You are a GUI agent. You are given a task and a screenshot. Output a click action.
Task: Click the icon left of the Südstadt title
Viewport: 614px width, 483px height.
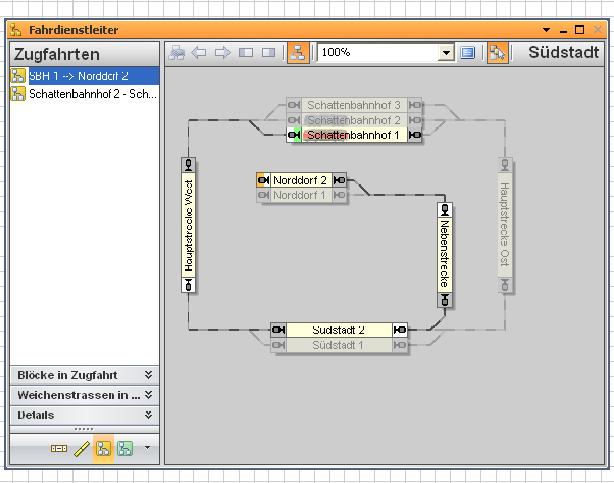[x=497, y=53]
